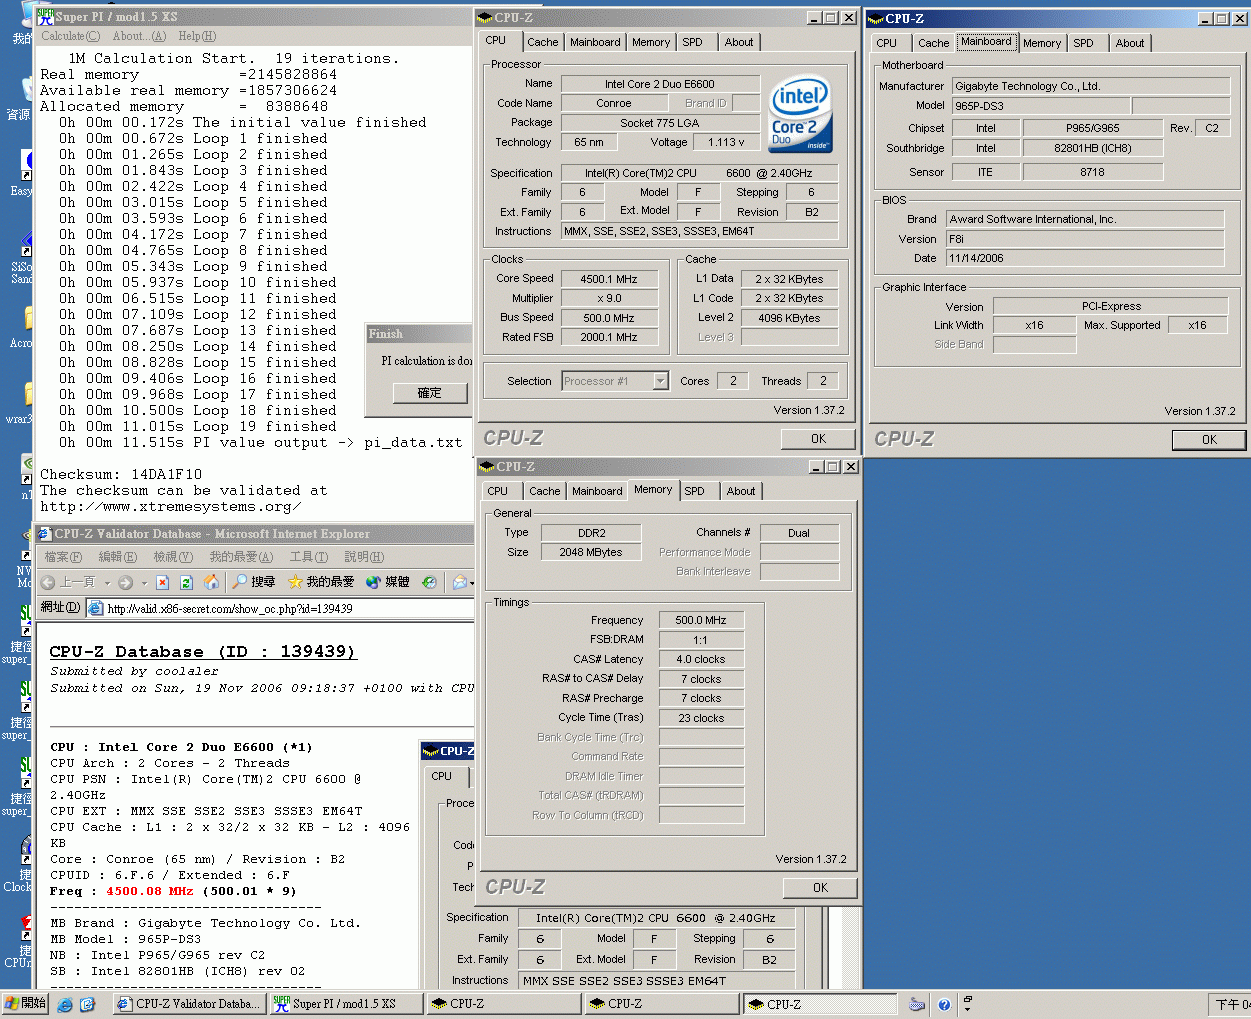Click the IE Home button

(211, 582)
